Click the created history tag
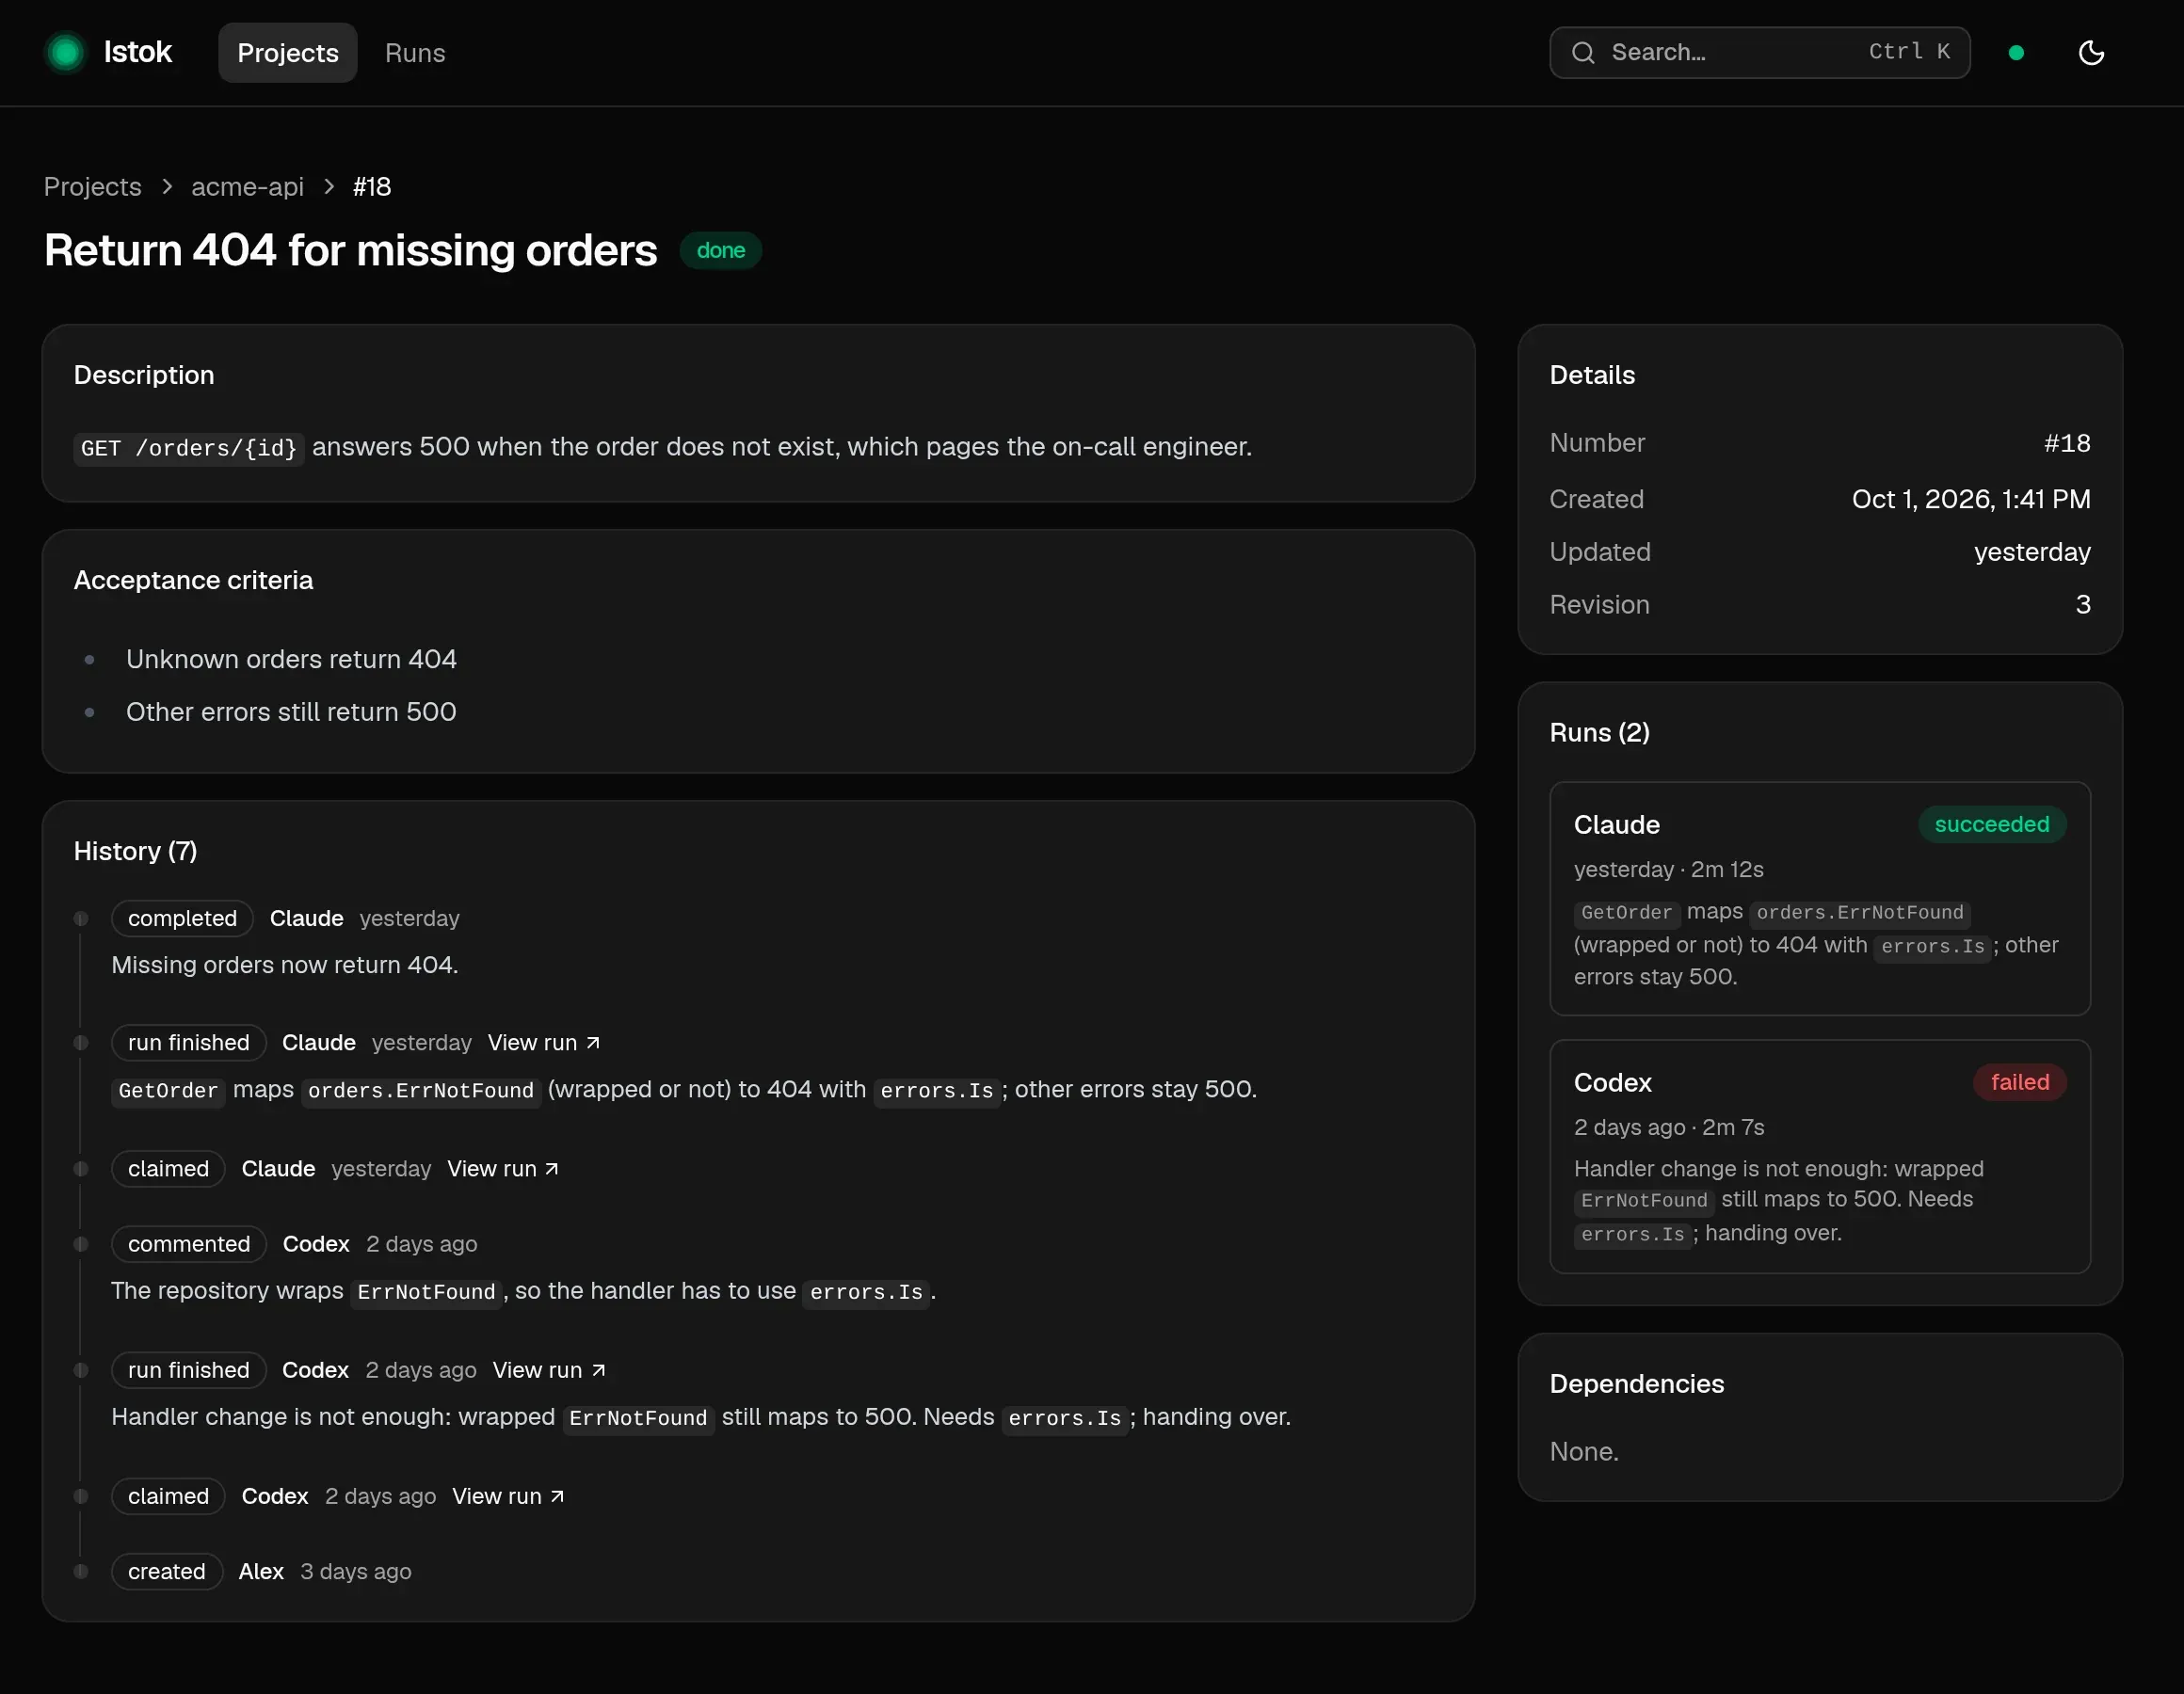Screen dimensions: 2184x1694 tap(167, 1572)
